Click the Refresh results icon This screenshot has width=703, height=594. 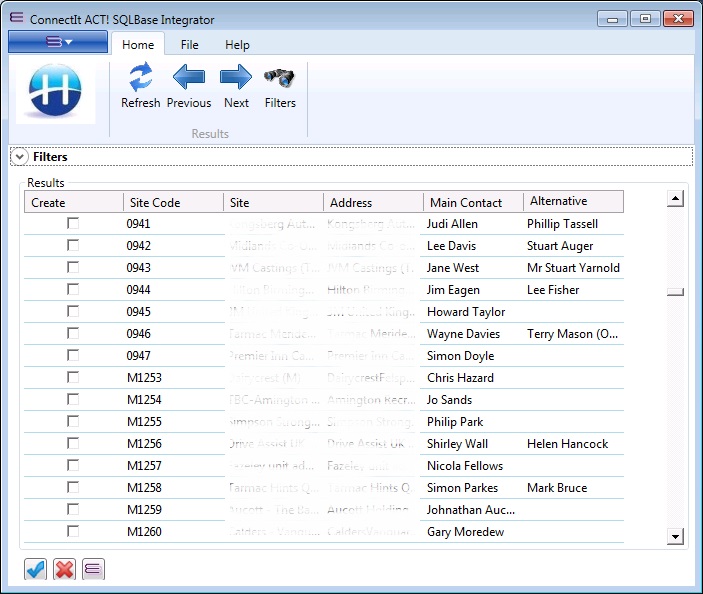pos(140,78)
